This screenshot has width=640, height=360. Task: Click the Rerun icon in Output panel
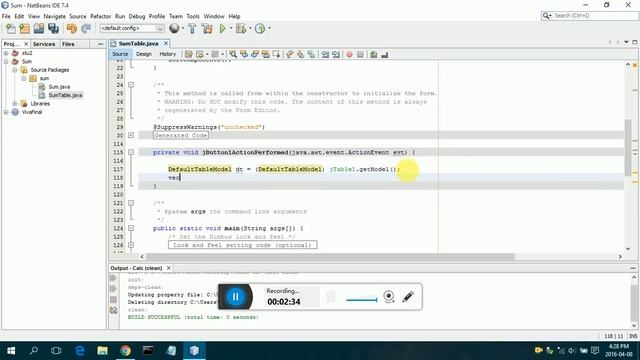click(113, 278)
